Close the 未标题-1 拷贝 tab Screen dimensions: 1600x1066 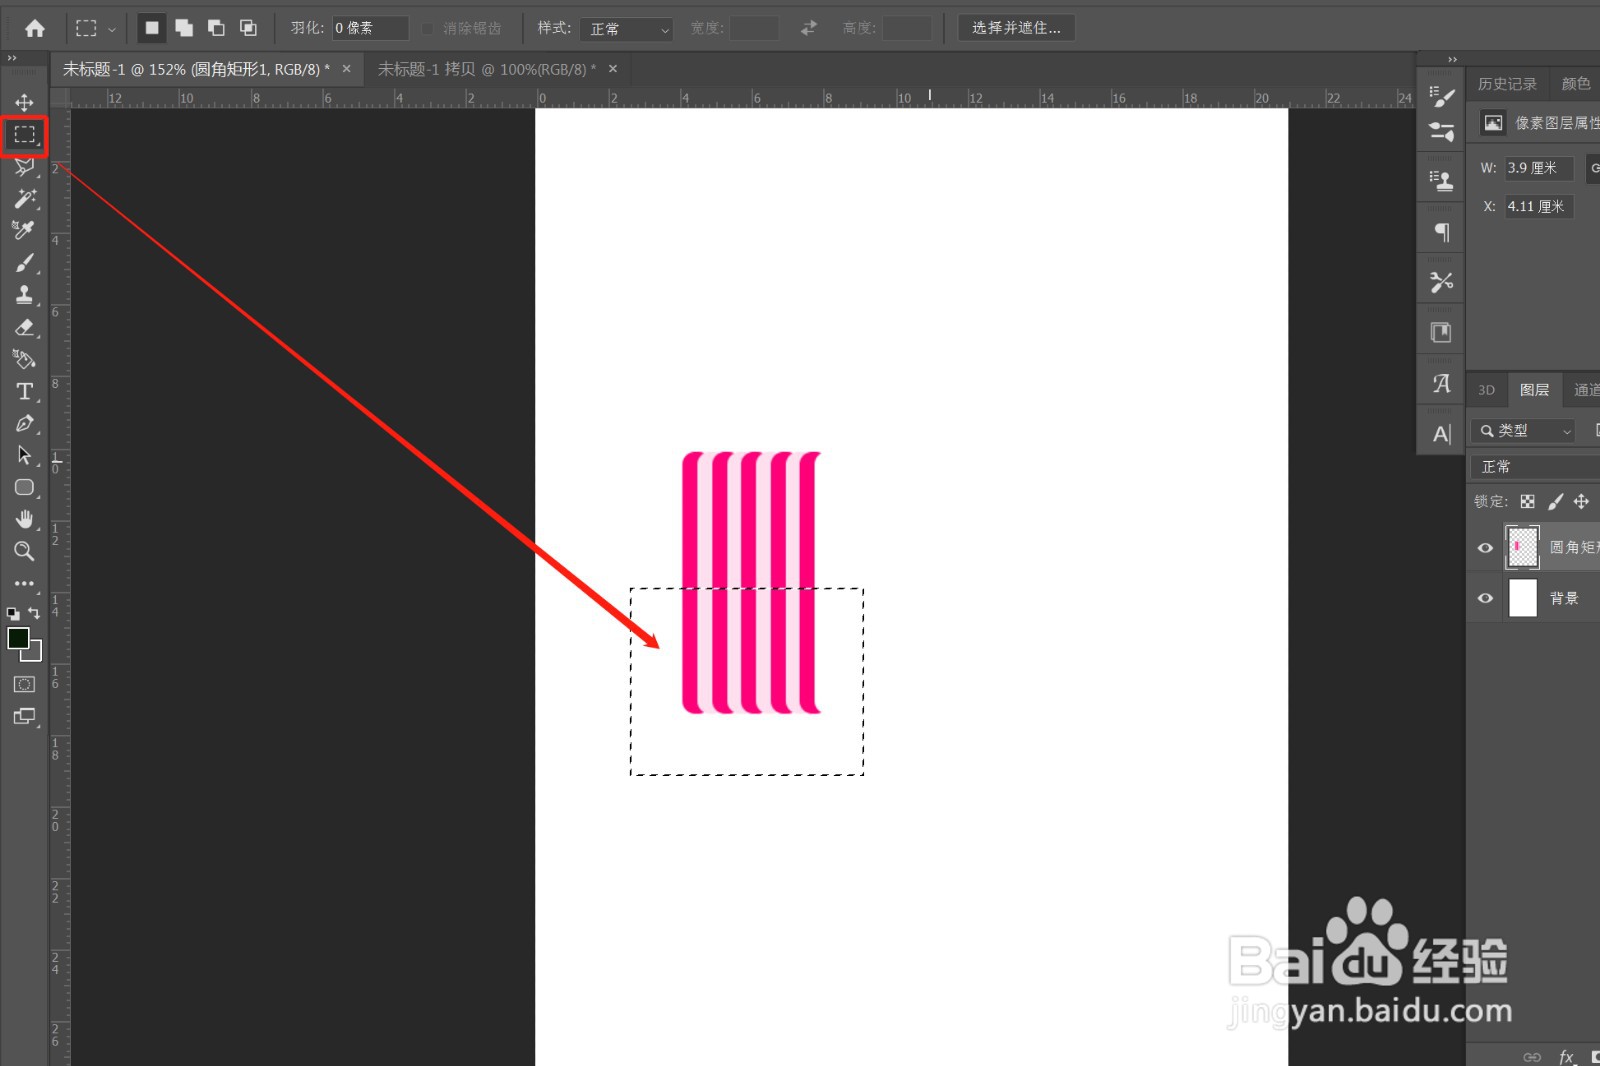(x=613, y=69)
